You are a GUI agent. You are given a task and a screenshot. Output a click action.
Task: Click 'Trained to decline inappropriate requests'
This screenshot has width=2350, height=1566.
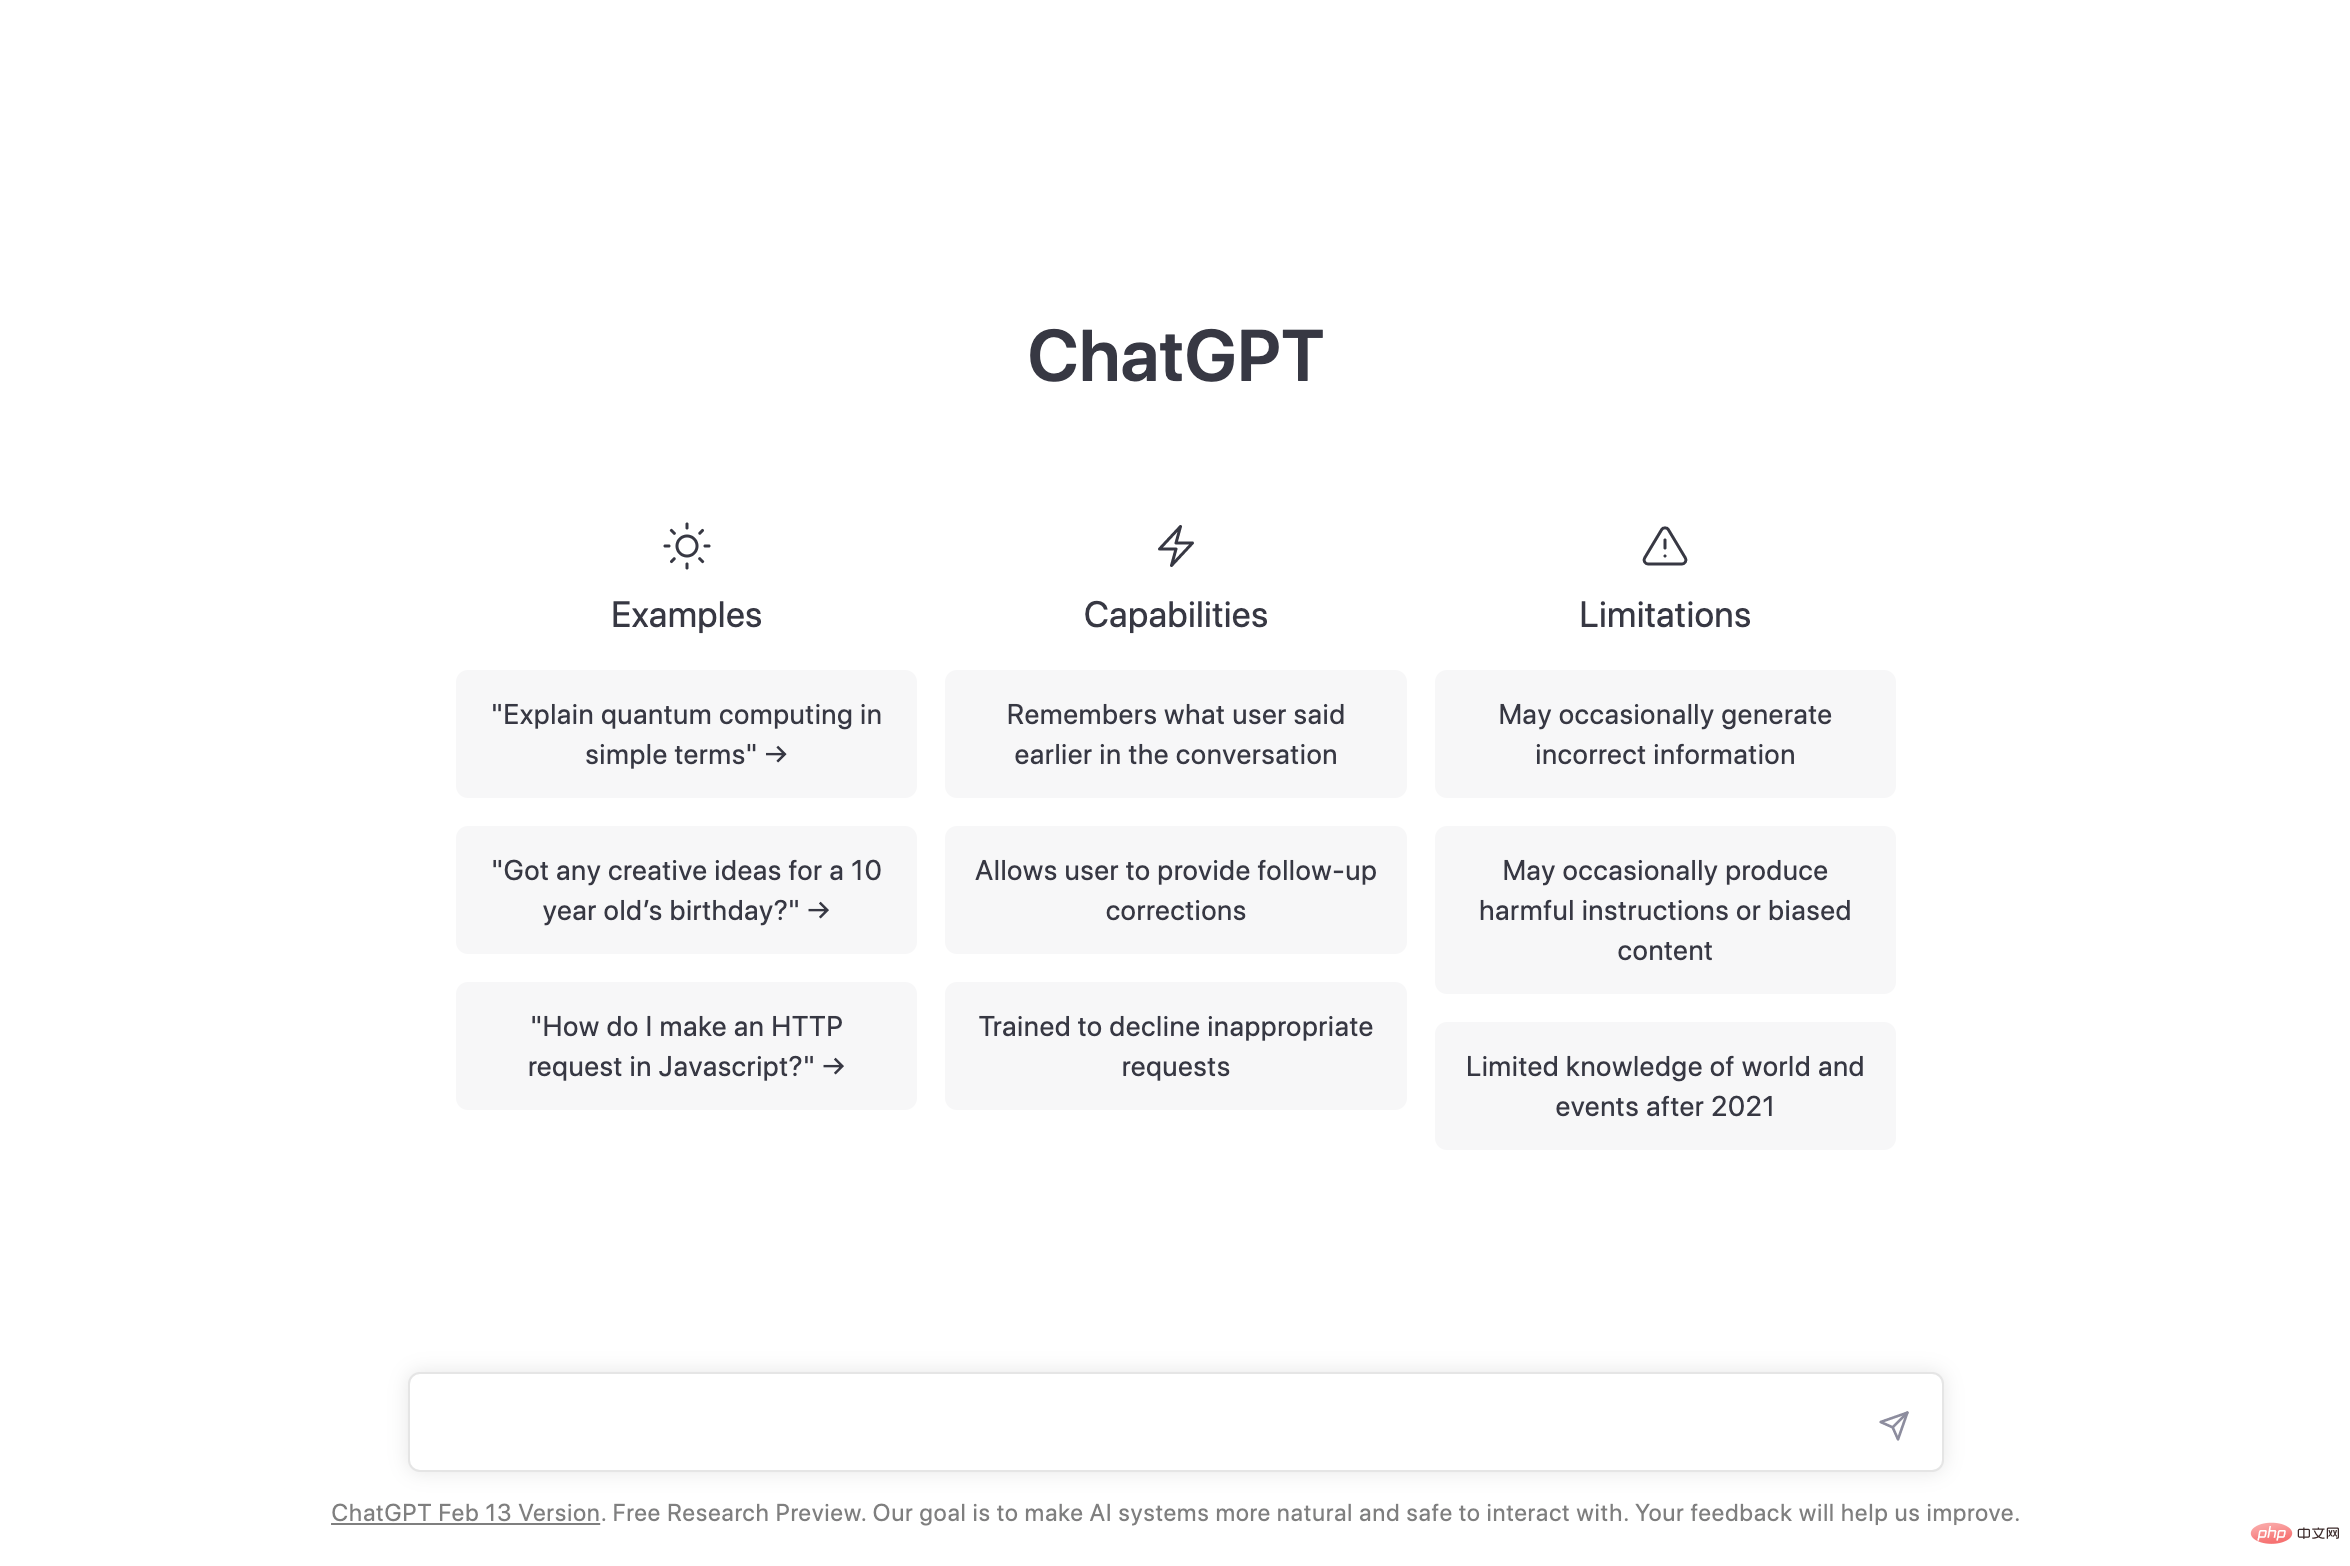1176,1045
